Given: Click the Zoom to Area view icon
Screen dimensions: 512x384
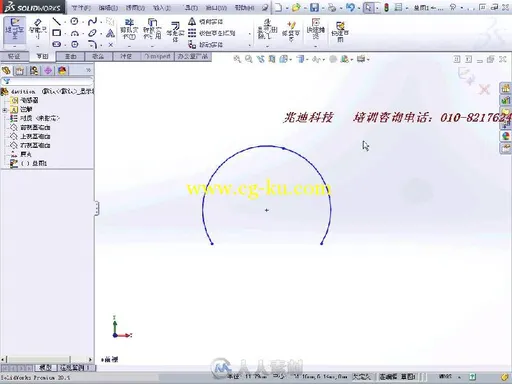Looking at the screenshot, I should [x=249, y=59].
